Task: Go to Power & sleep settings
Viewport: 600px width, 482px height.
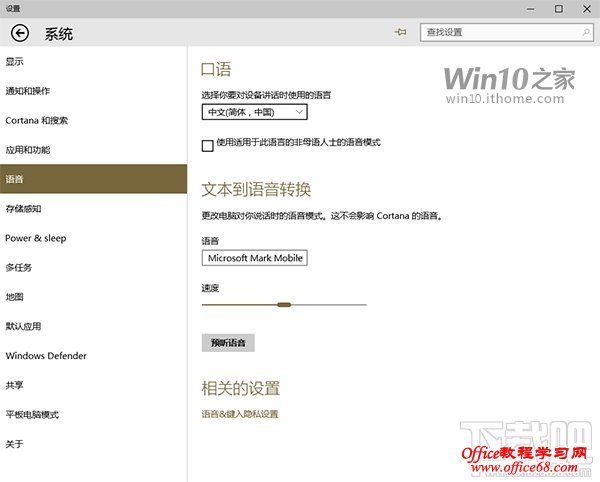Action: (x=93, y=238)
